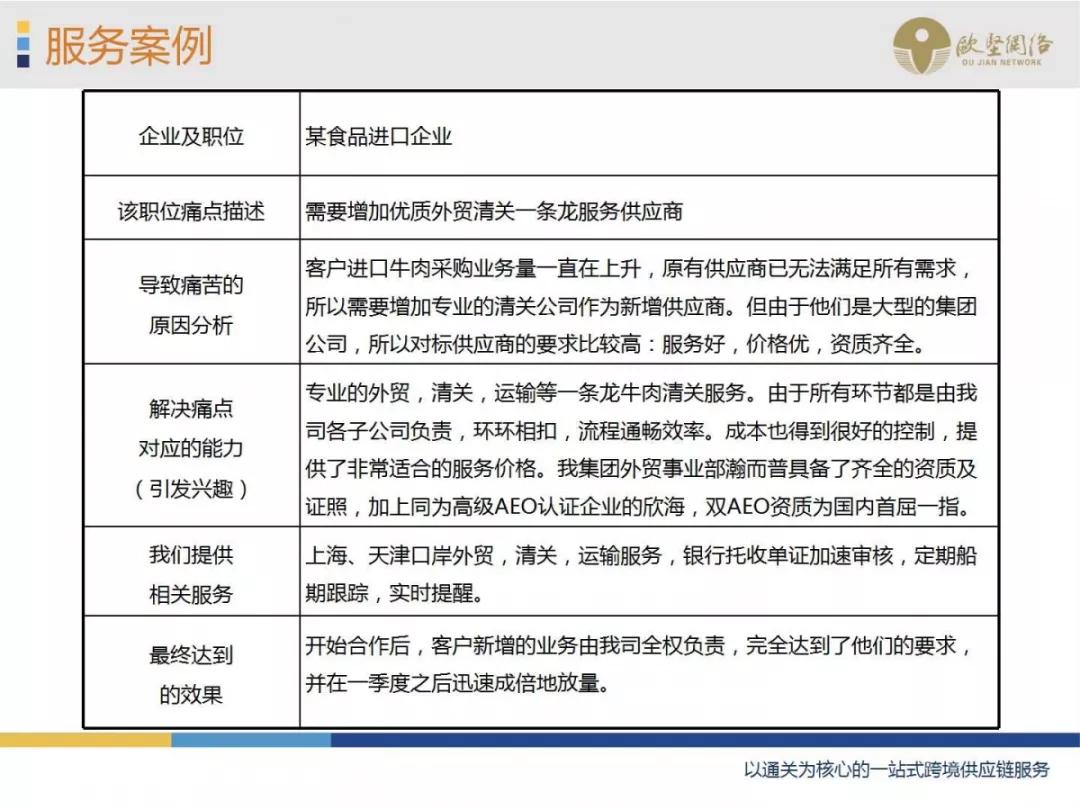Select the 最终达到的效果 row label

[188, 673]
